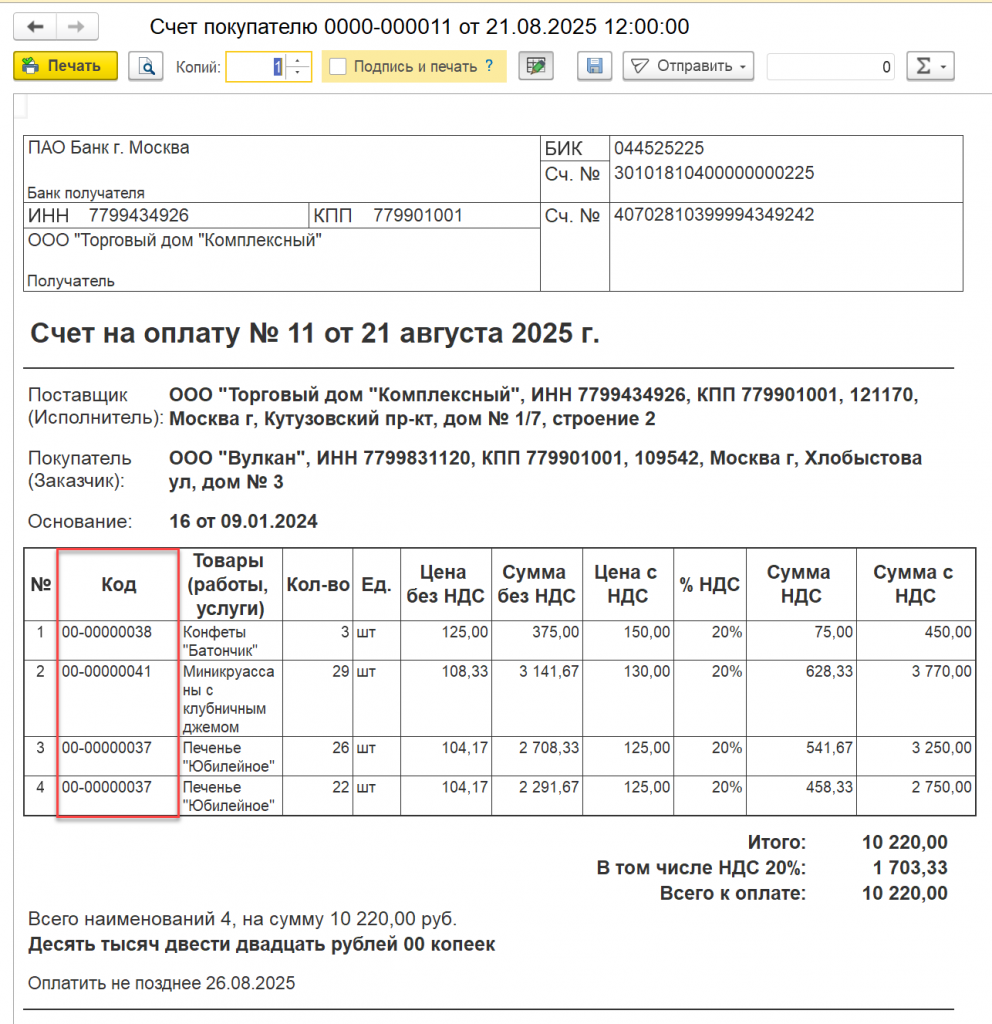The height and width of the screenshot is (1024, 992).
Task: Enable the Подпись и печать checkbox
Action: (338, 67)
